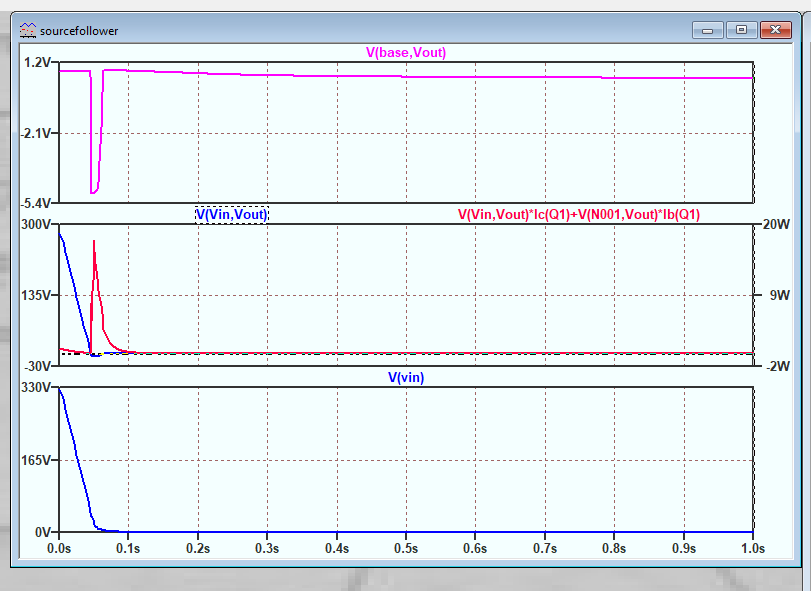
Task: Click the -5.4V axis label
Action: [36, 203]
